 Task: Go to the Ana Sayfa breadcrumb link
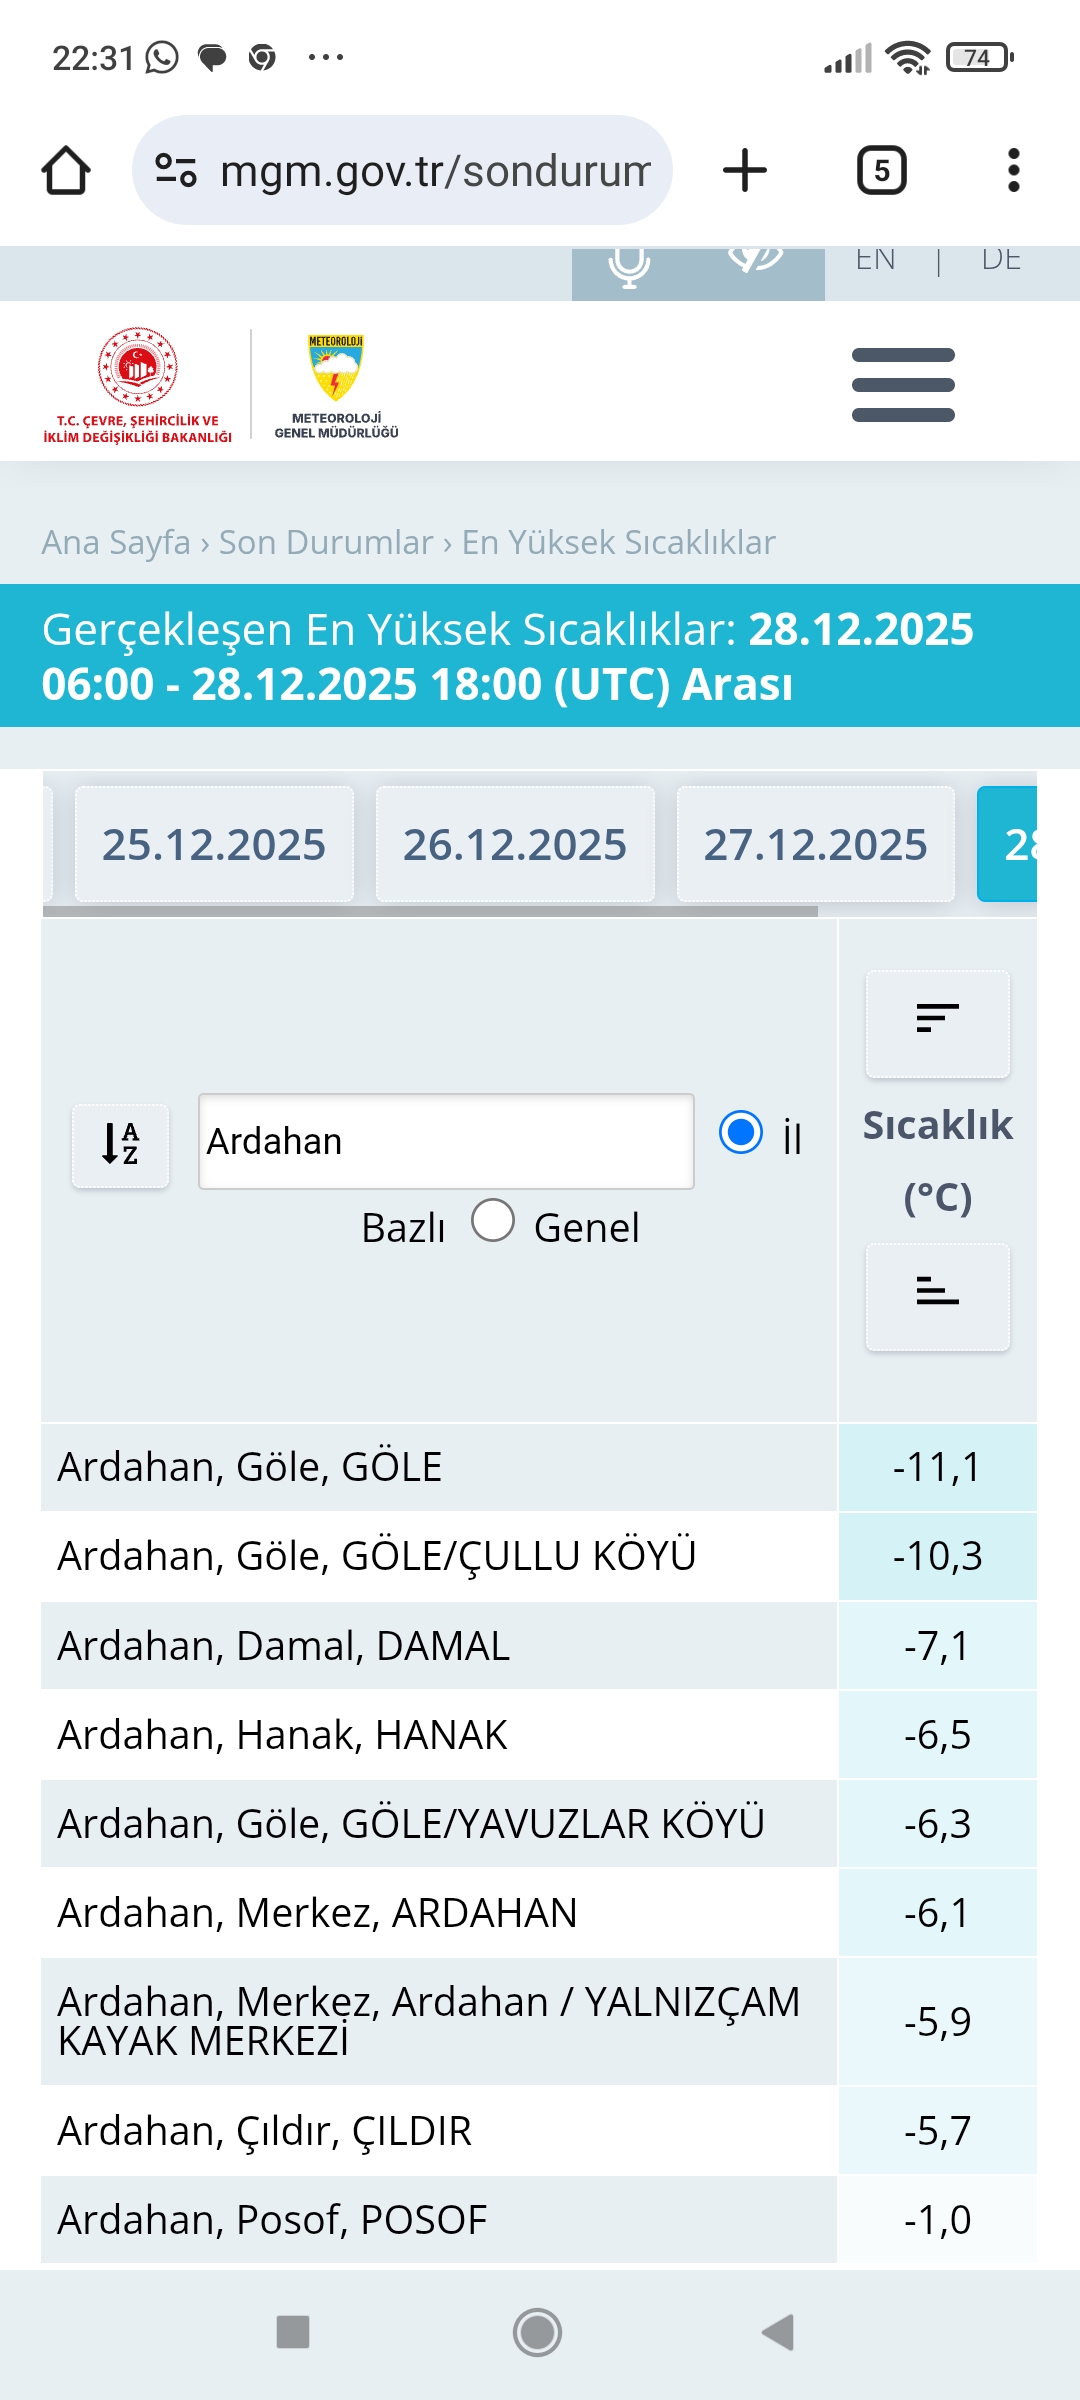(x=116, y=542)
